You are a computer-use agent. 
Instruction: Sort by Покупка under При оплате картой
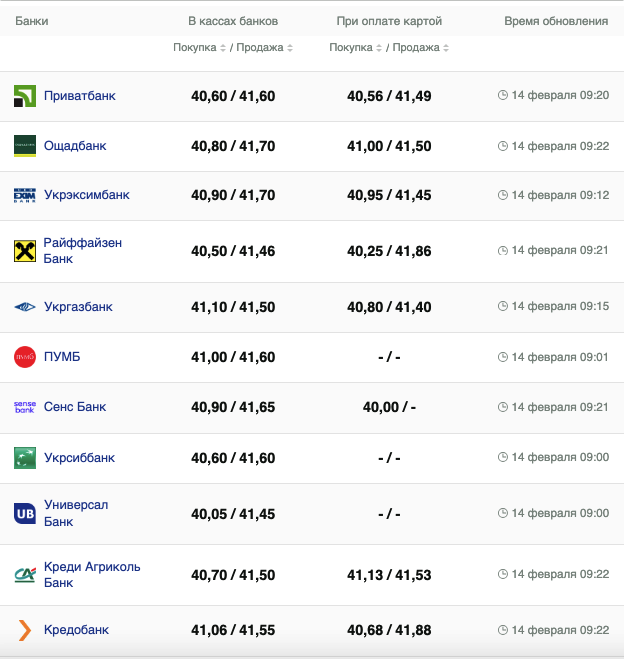[x=355, y=48]
